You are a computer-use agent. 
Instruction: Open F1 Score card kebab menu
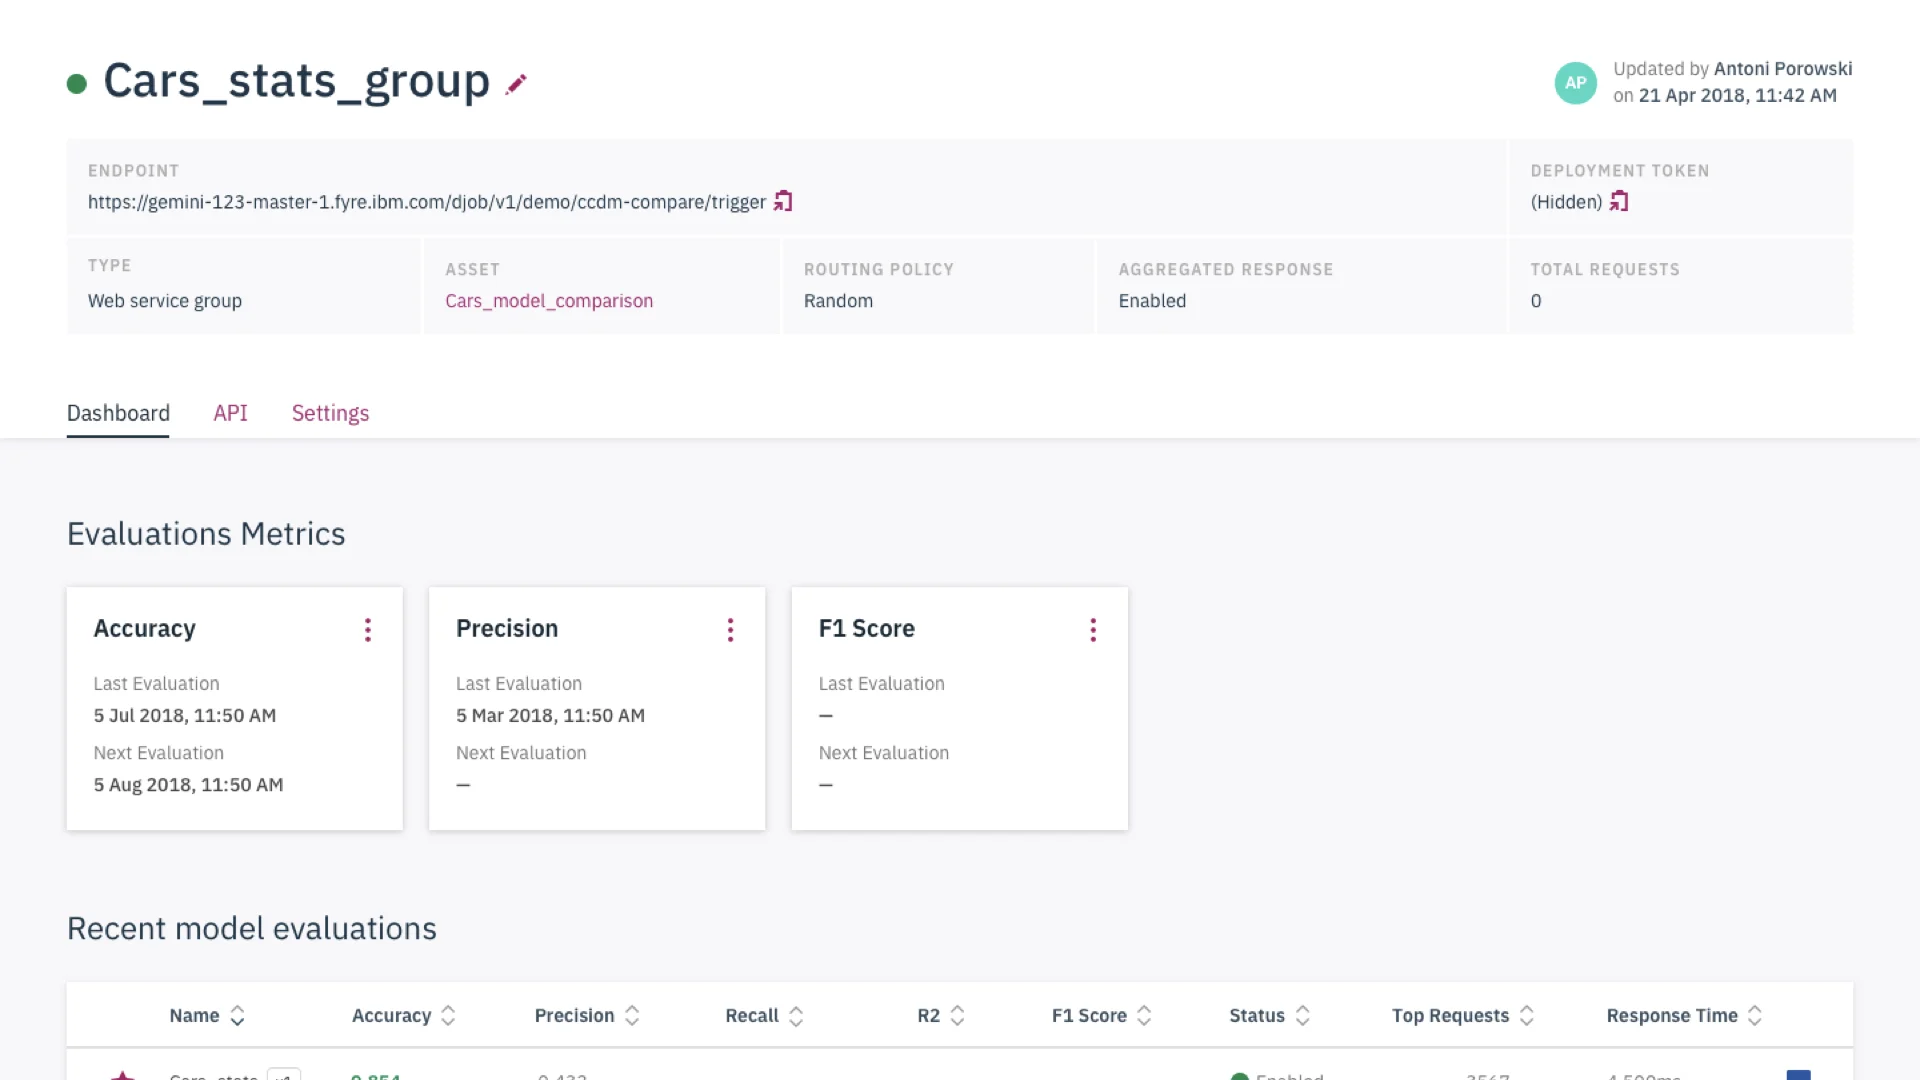1093,630
